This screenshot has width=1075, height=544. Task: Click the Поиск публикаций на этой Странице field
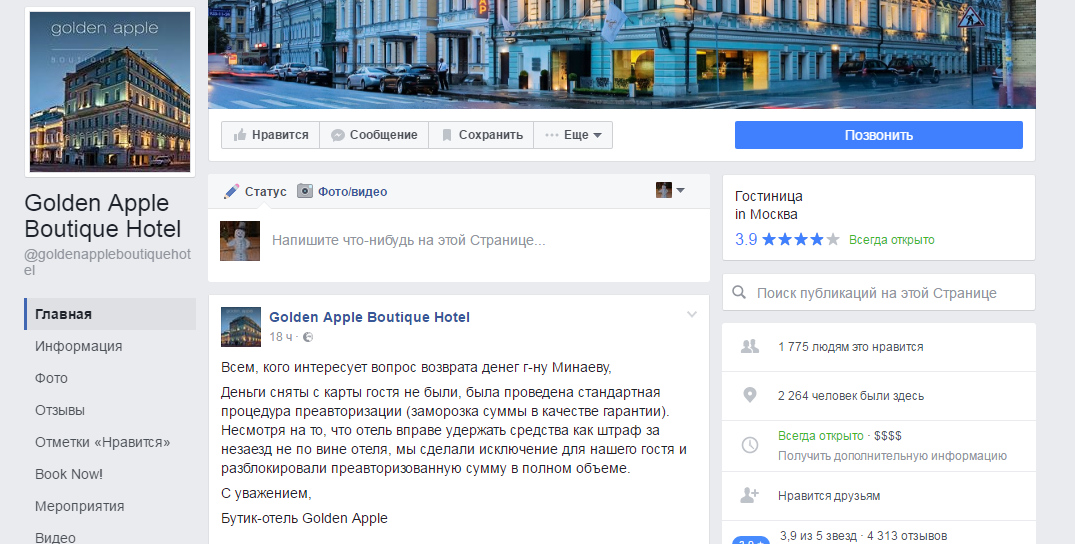pos(878,293)
